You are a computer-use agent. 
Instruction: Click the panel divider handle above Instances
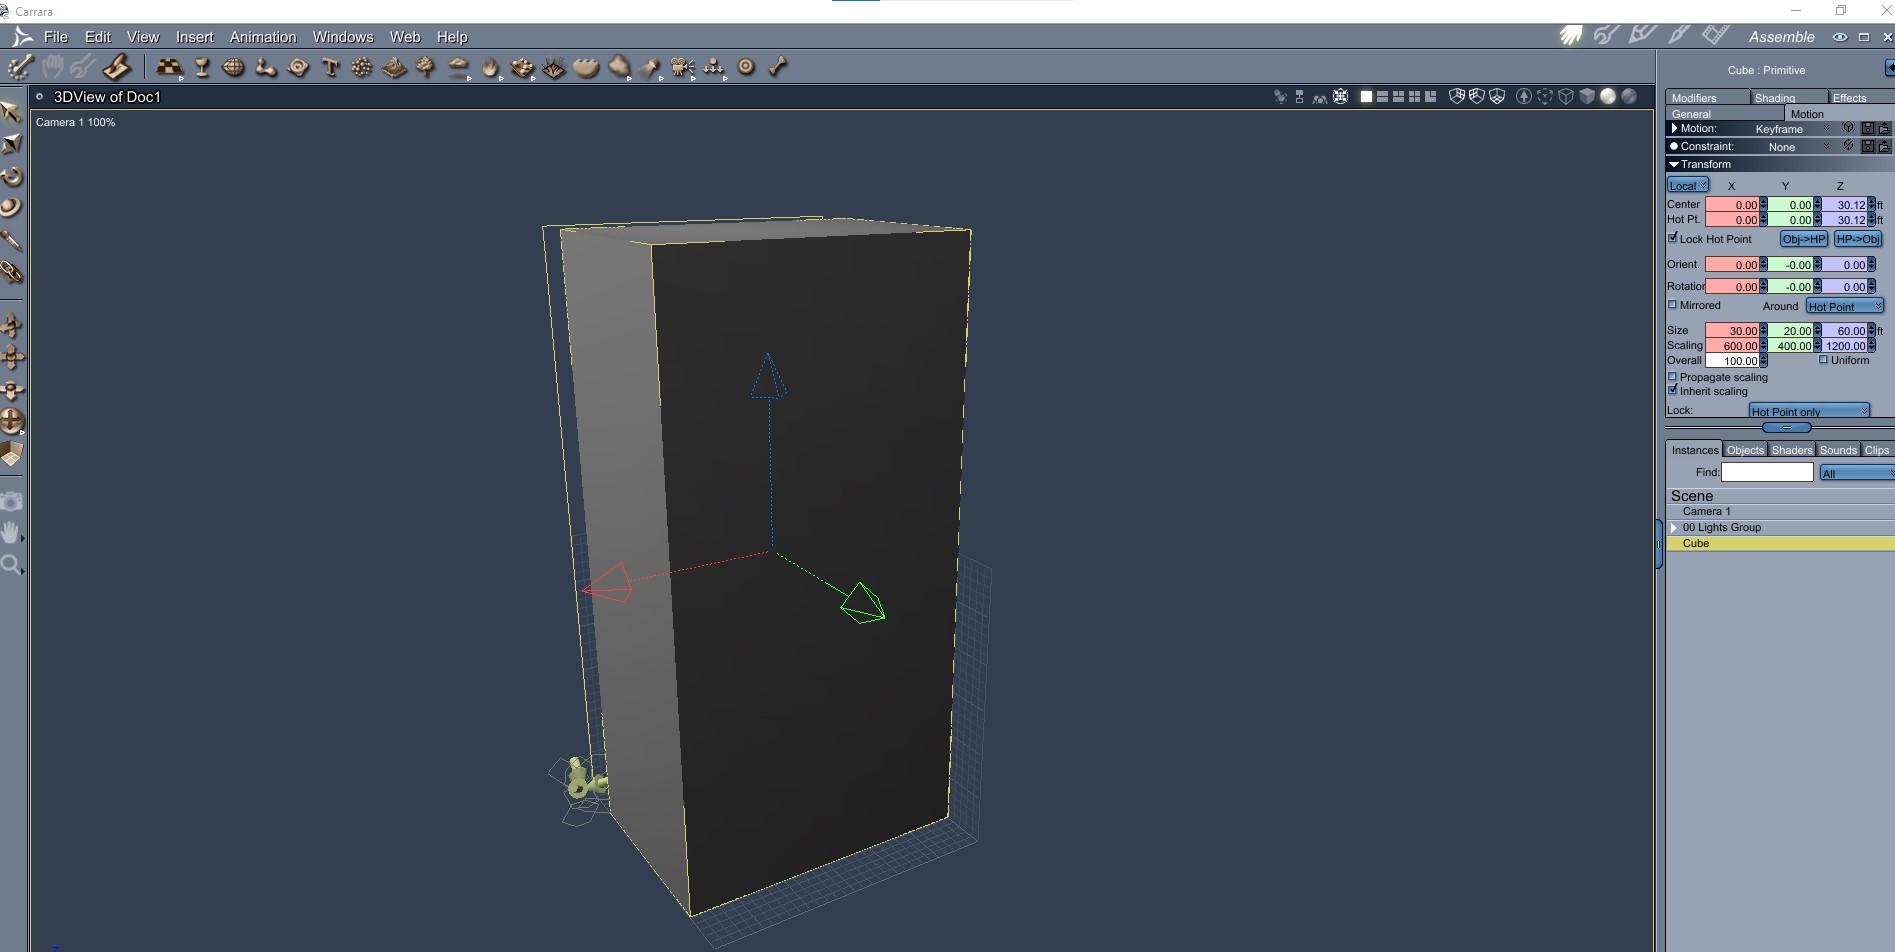tap(1786, 428)
